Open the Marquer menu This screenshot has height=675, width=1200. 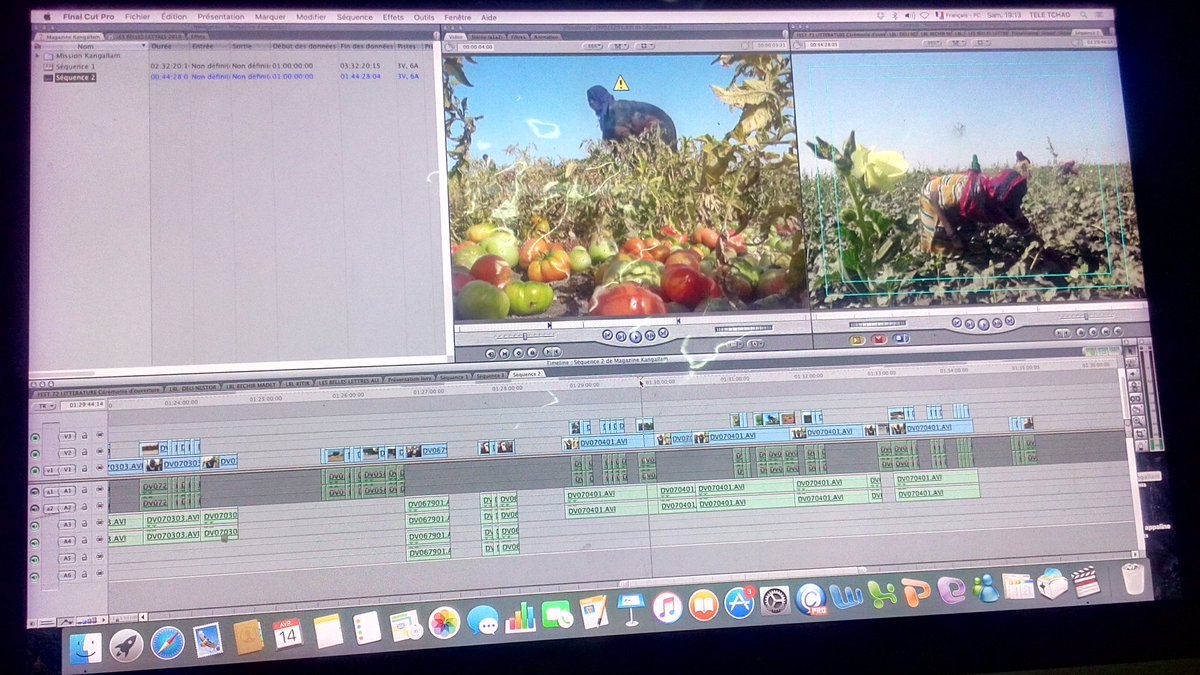[270, 17]
